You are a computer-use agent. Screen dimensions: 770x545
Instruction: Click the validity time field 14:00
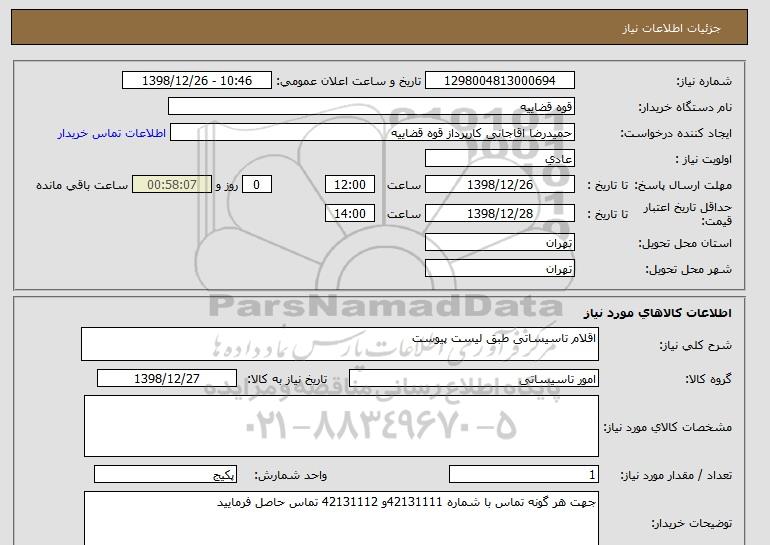(350, 214)
